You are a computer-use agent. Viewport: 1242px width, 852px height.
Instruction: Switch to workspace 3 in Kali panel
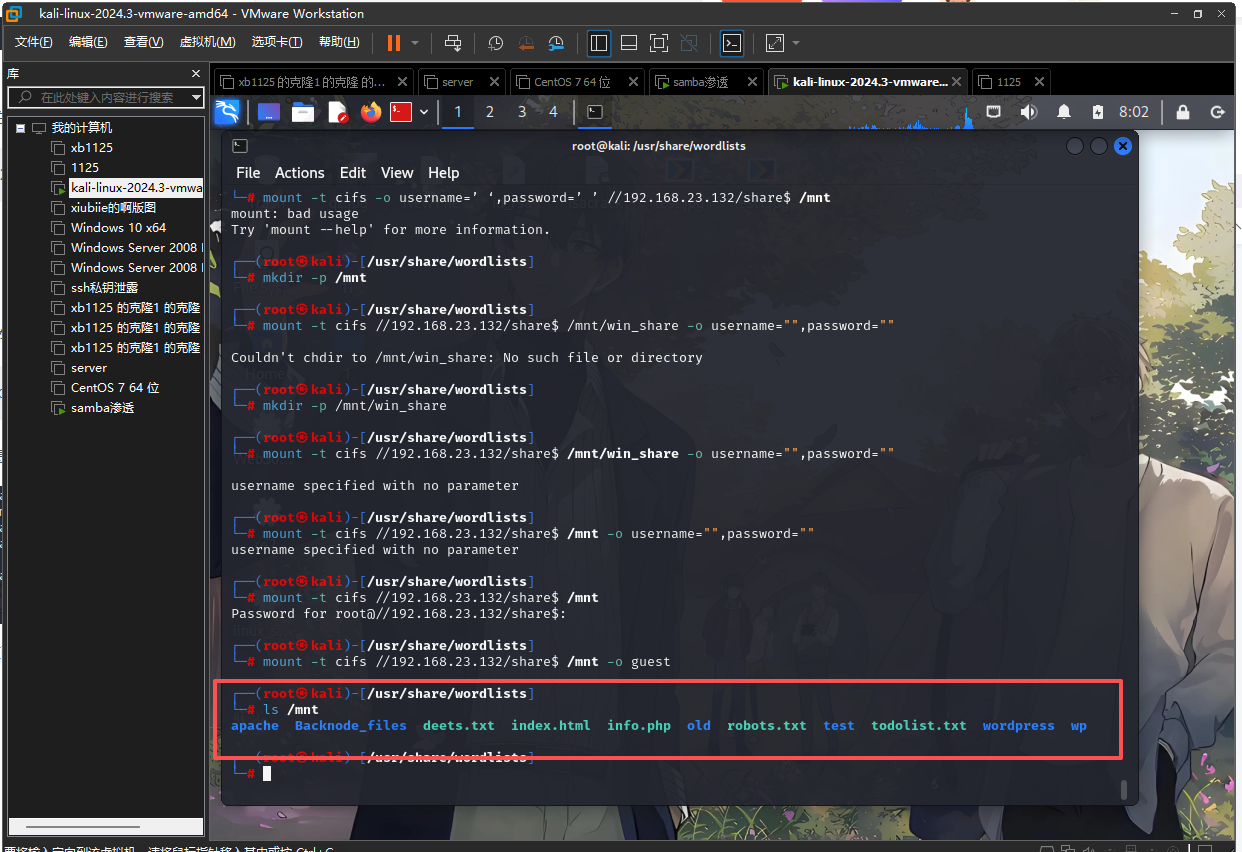click(521, 112)
